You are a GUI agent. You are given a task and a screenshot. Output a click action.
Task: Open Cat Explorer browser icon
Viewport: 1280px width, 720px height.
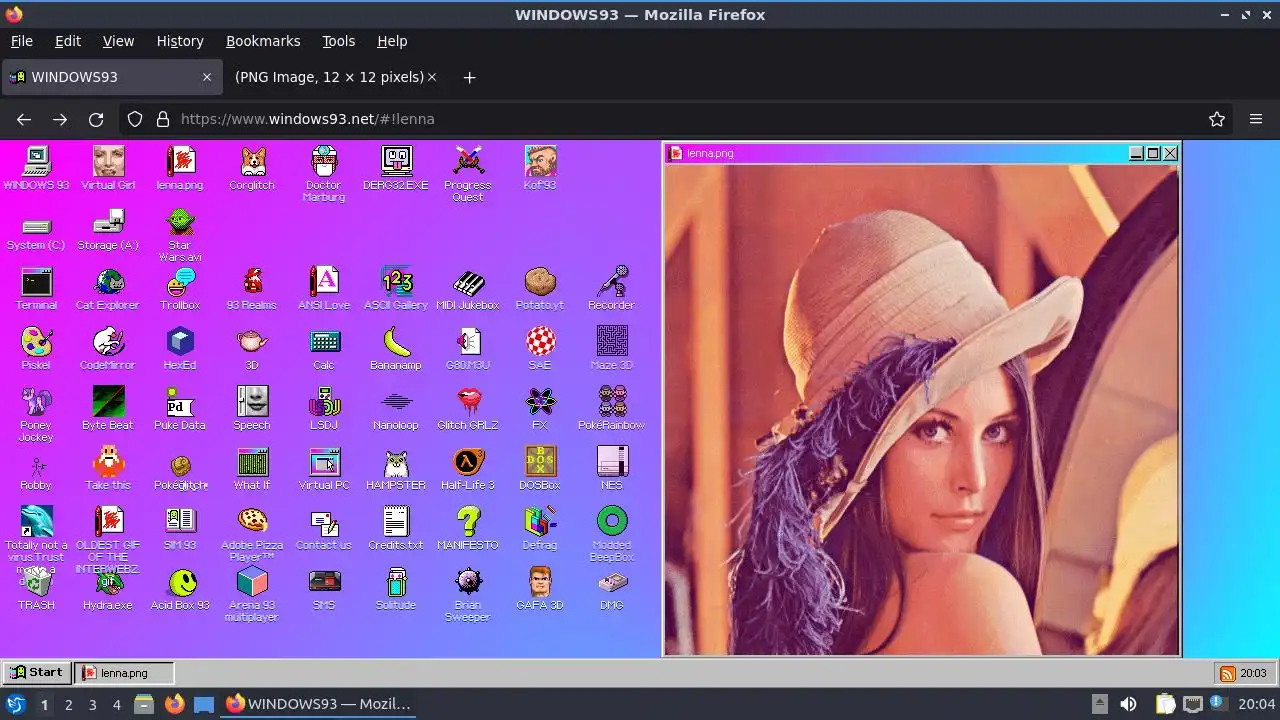[108, 282]
